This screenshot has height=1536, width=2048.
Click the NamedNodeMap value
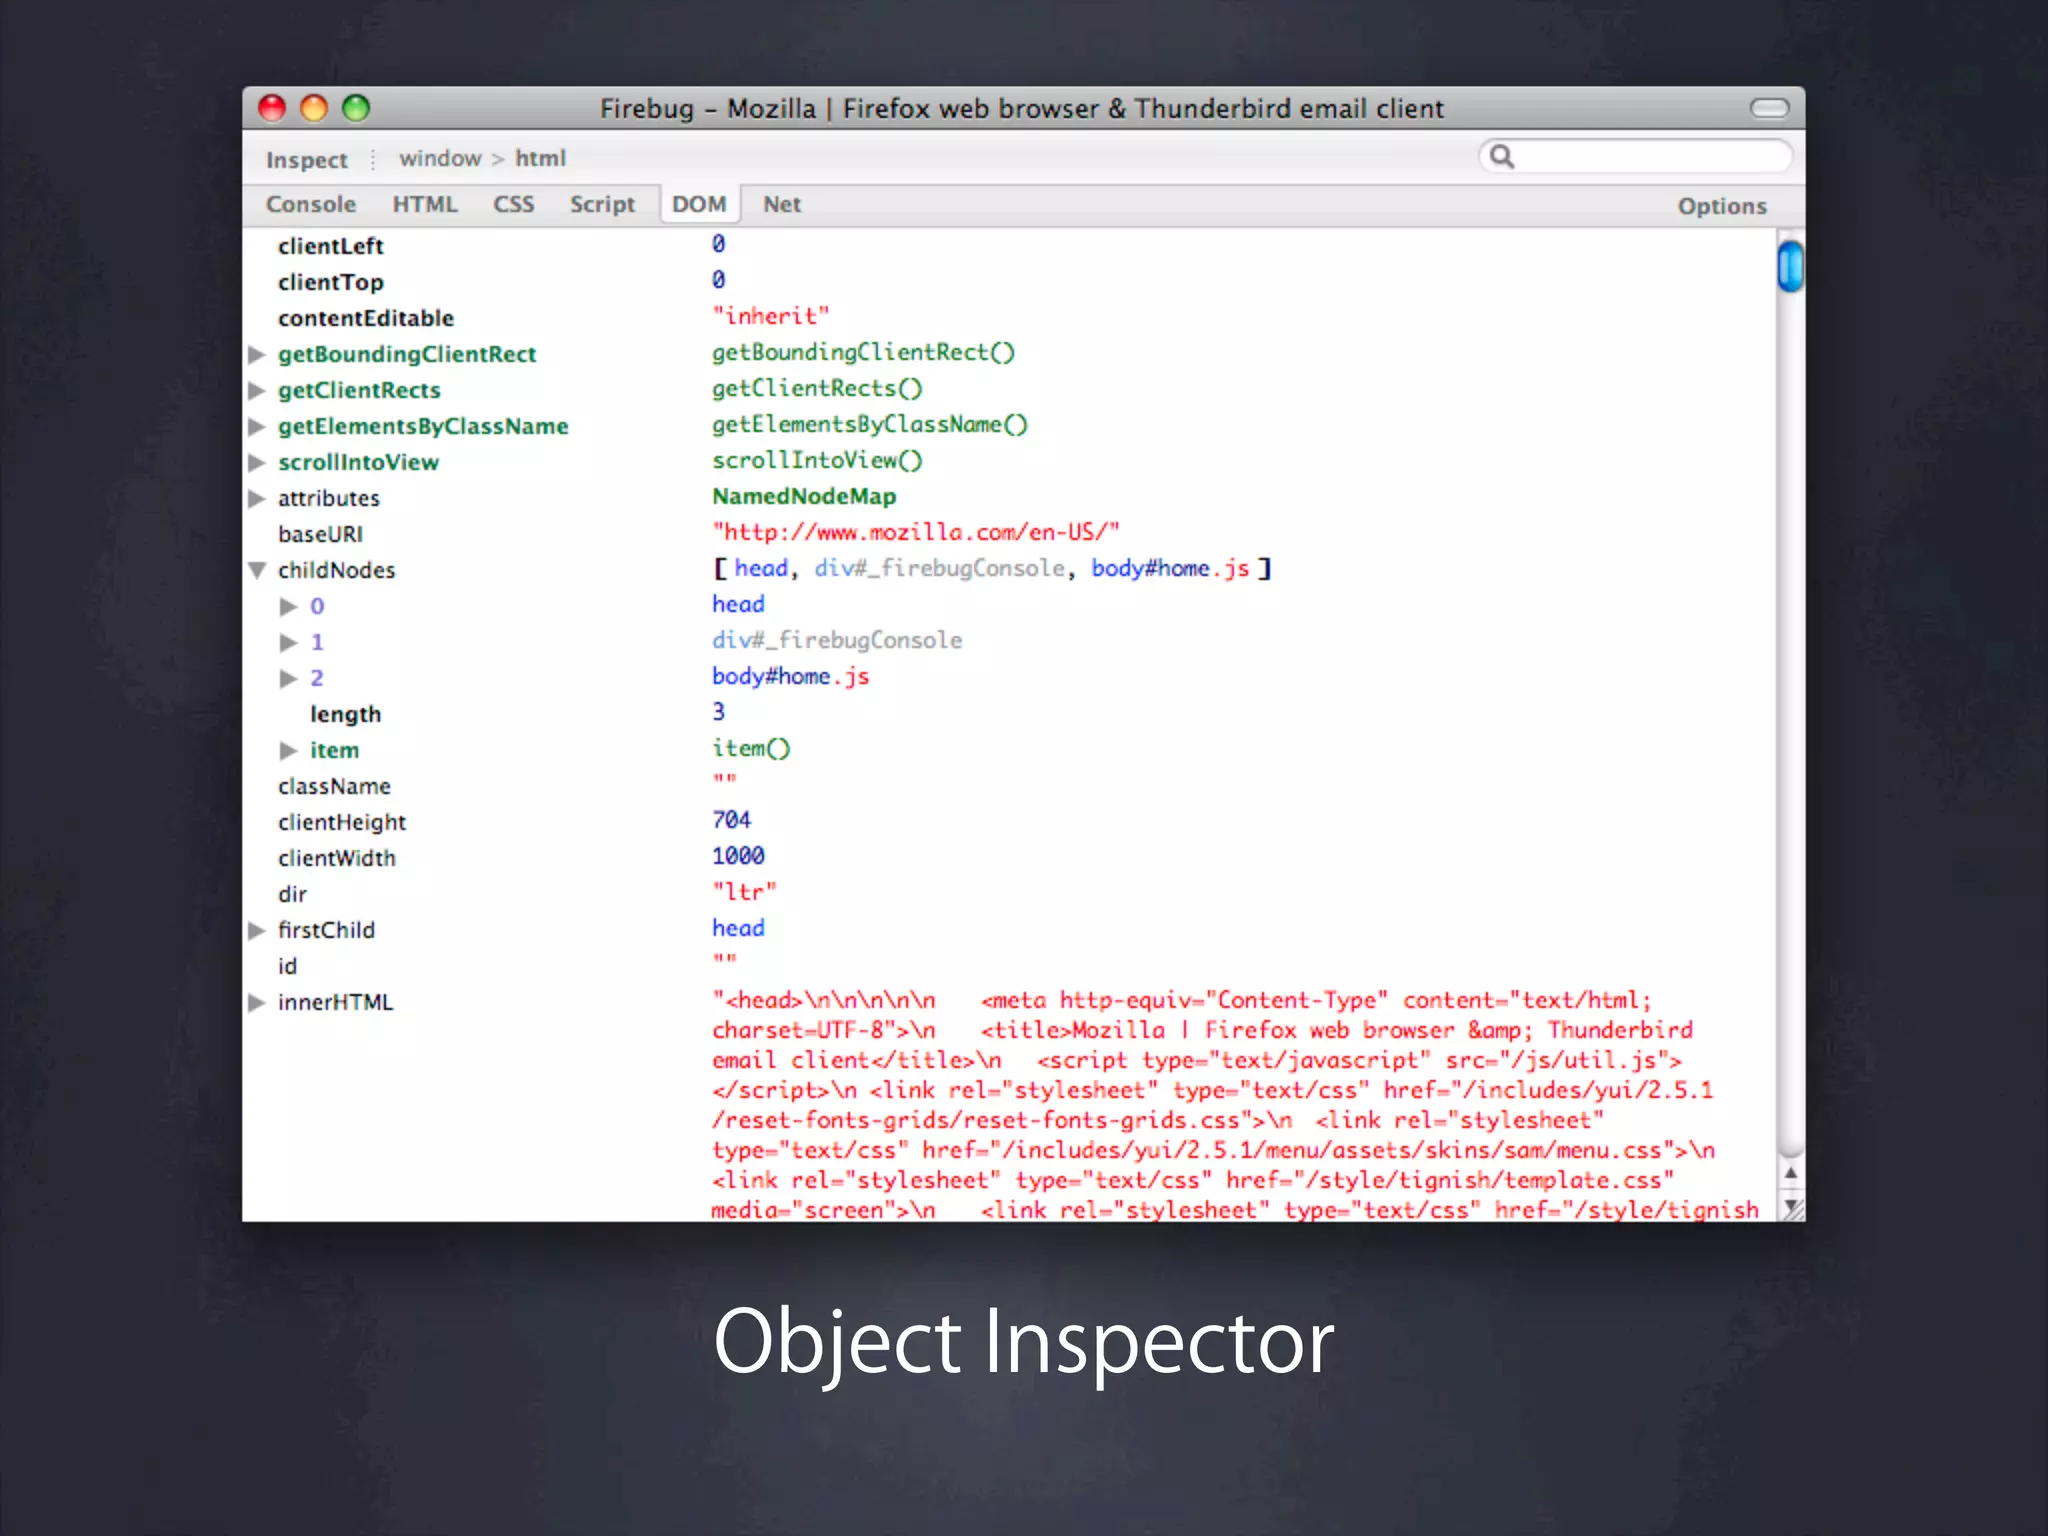click(x=804, y=496)
